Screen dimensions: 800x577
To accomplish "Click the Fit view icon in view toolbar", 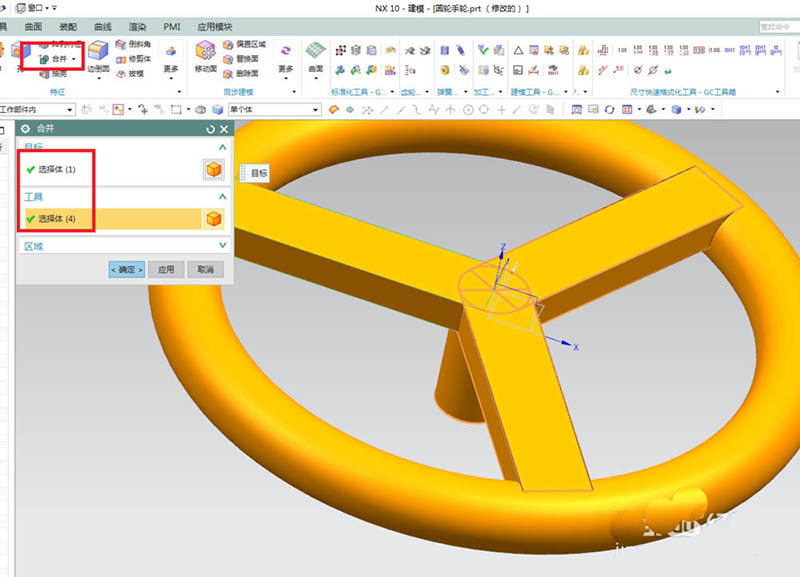I will pos(577,109).
